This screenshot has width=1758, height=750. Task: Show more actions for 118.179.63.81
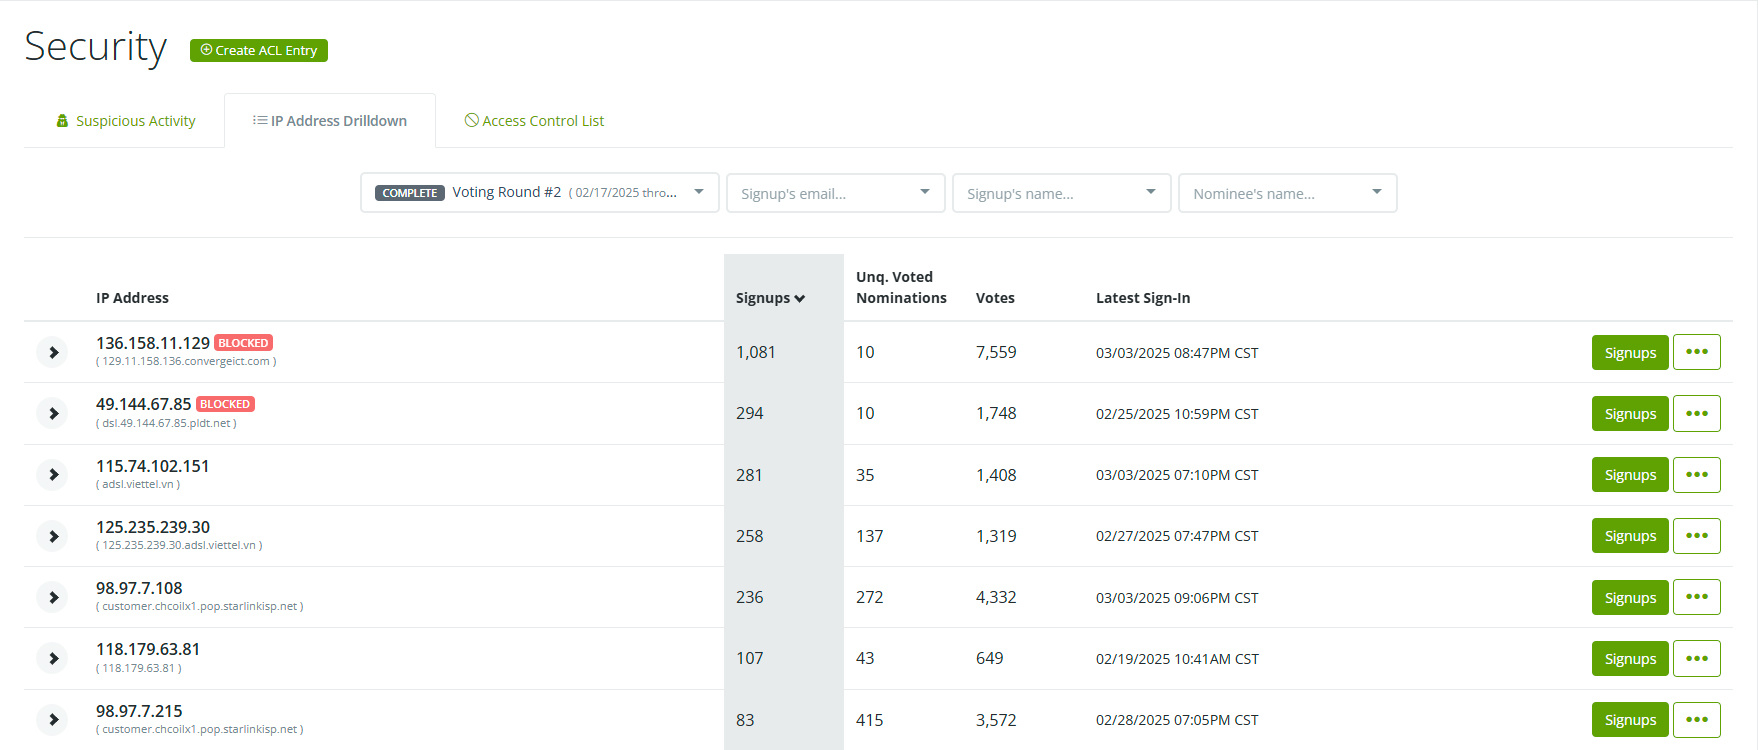(x=1696, y=658)
